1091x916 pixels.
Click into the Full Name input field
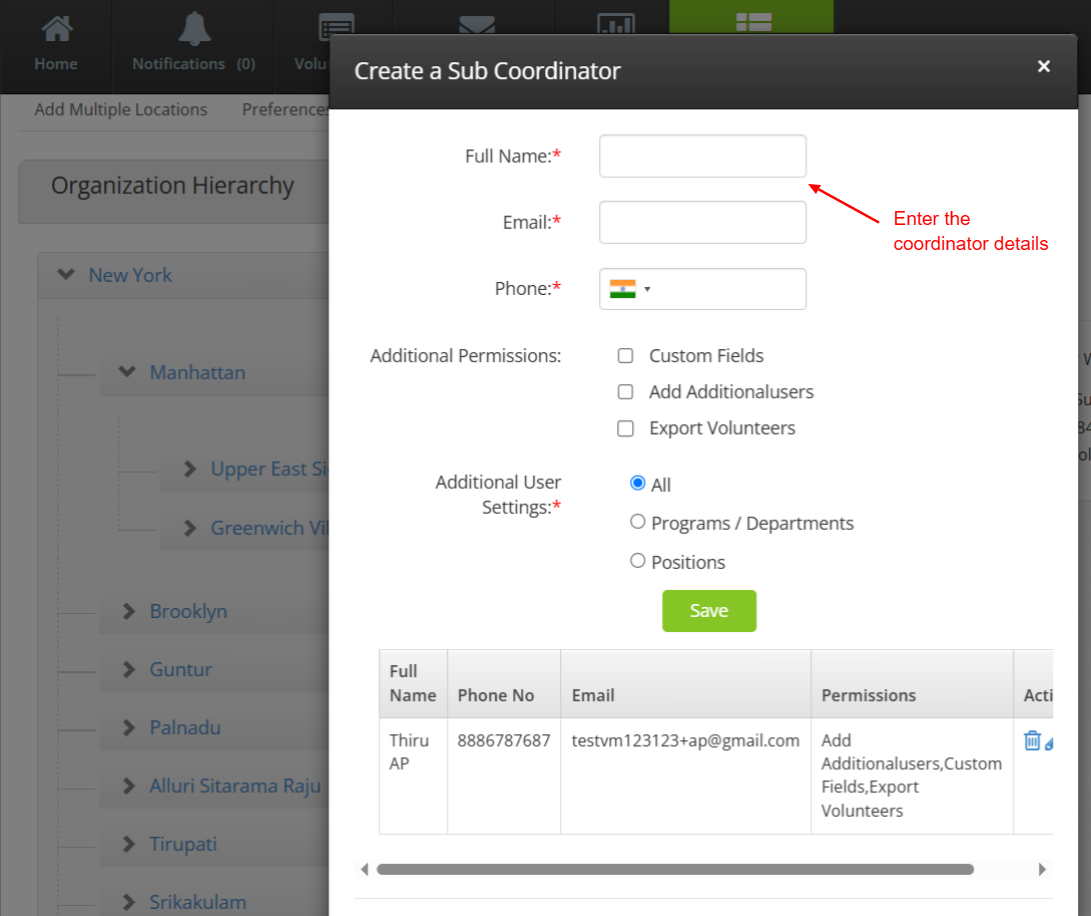[x=702, y=157]
